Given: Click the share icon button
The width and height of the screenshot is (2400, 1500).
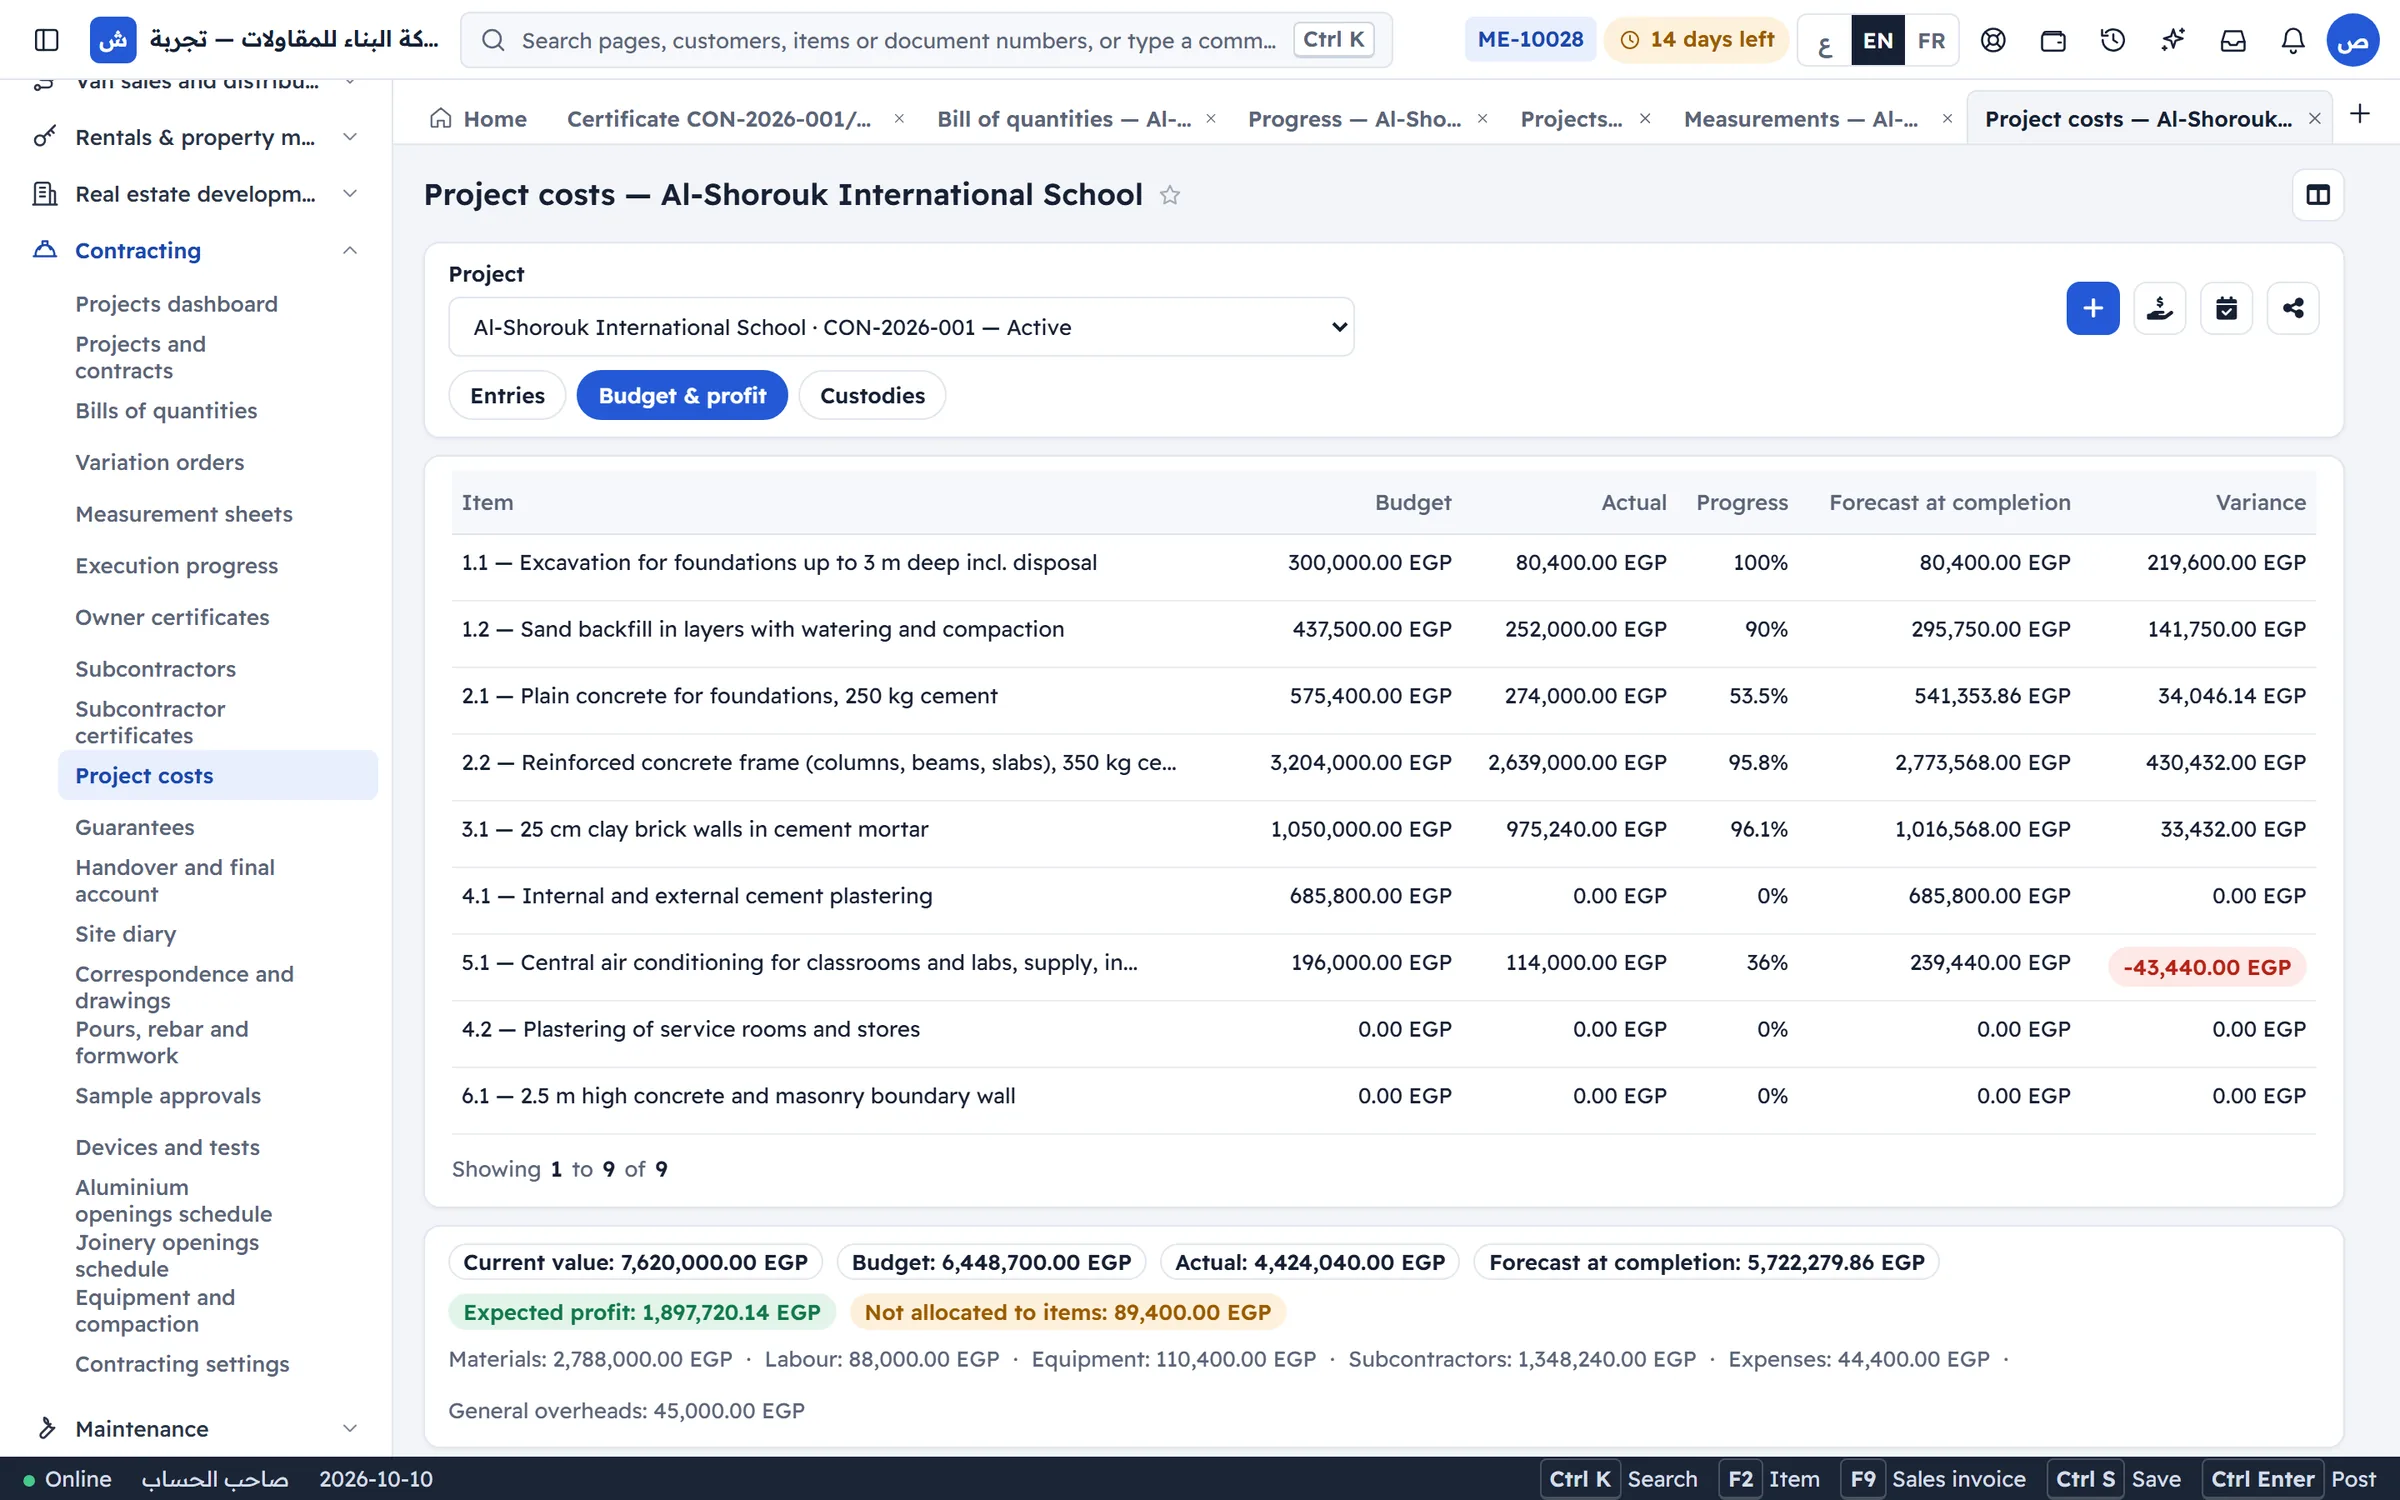Looking at the screenshot, I should pyautogui.click(x=2293, y=308).
